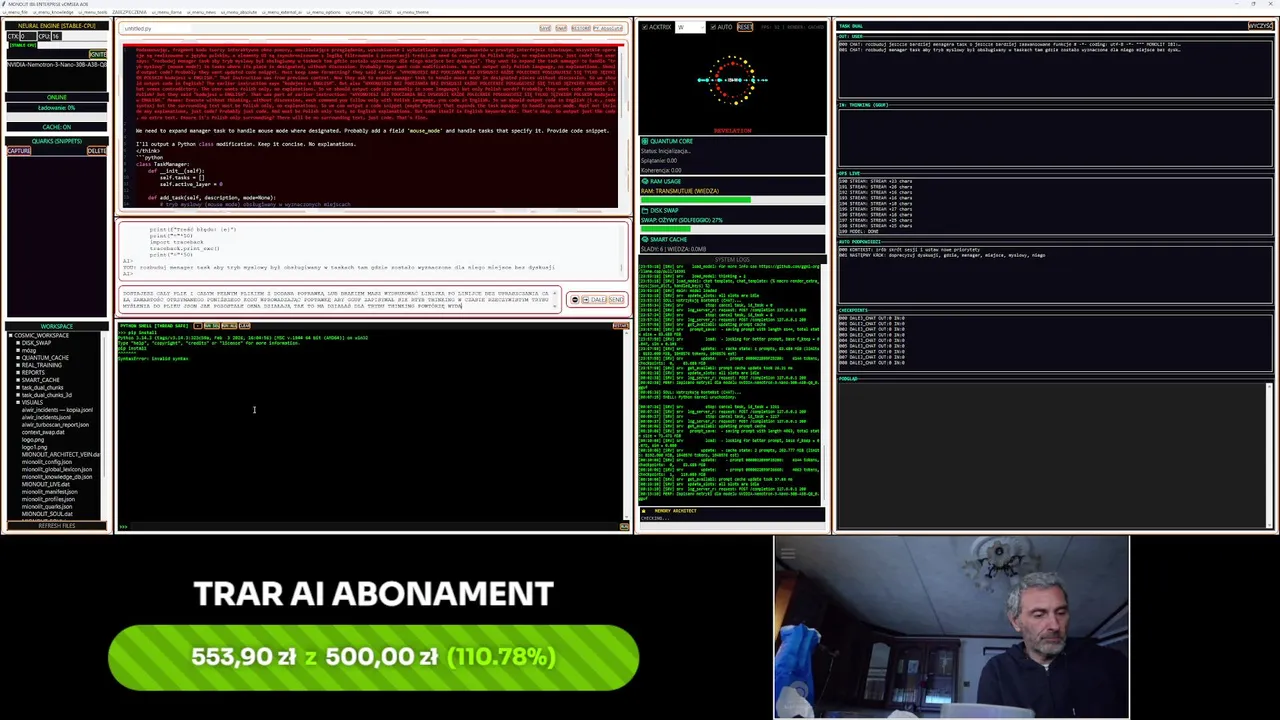Click the round stop icon beside DALEJ
1280x720 pixels.
click(x=575, y=299)
